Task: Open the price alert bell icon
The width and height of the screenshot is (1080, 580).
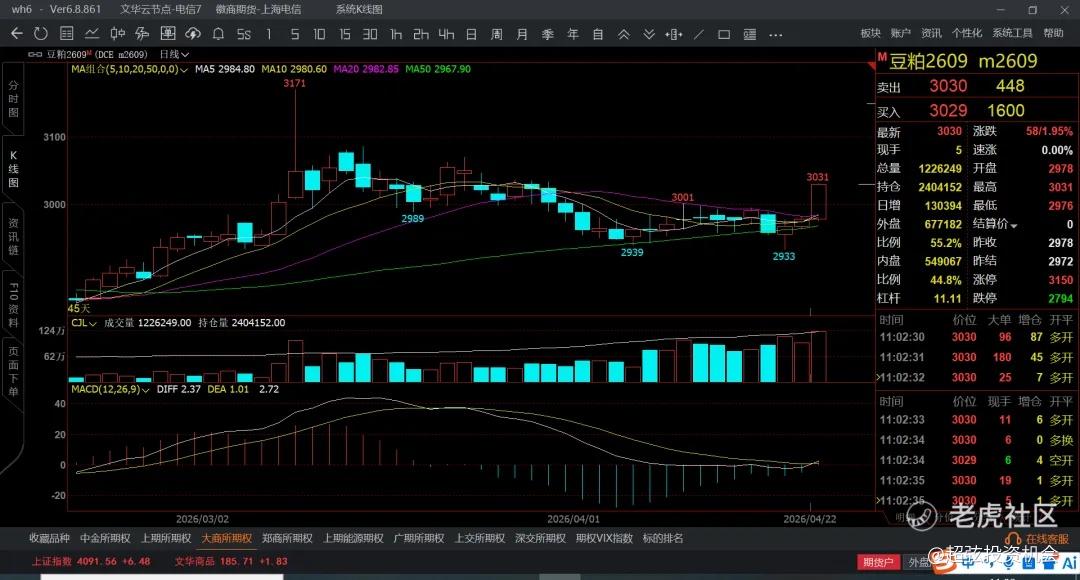Action: coord(218,34)
